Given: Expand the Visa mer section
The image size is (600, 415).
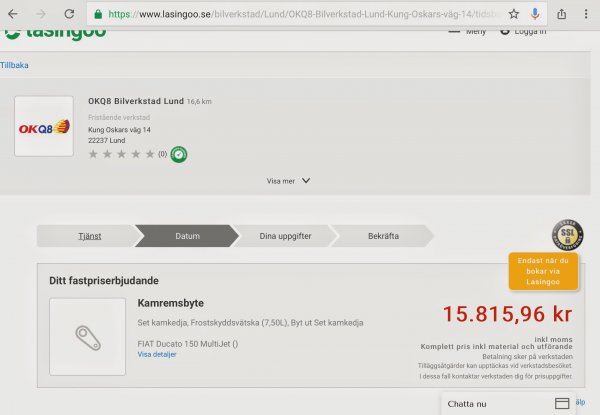Looking at the screenshot, I should (x=288, y=181).
